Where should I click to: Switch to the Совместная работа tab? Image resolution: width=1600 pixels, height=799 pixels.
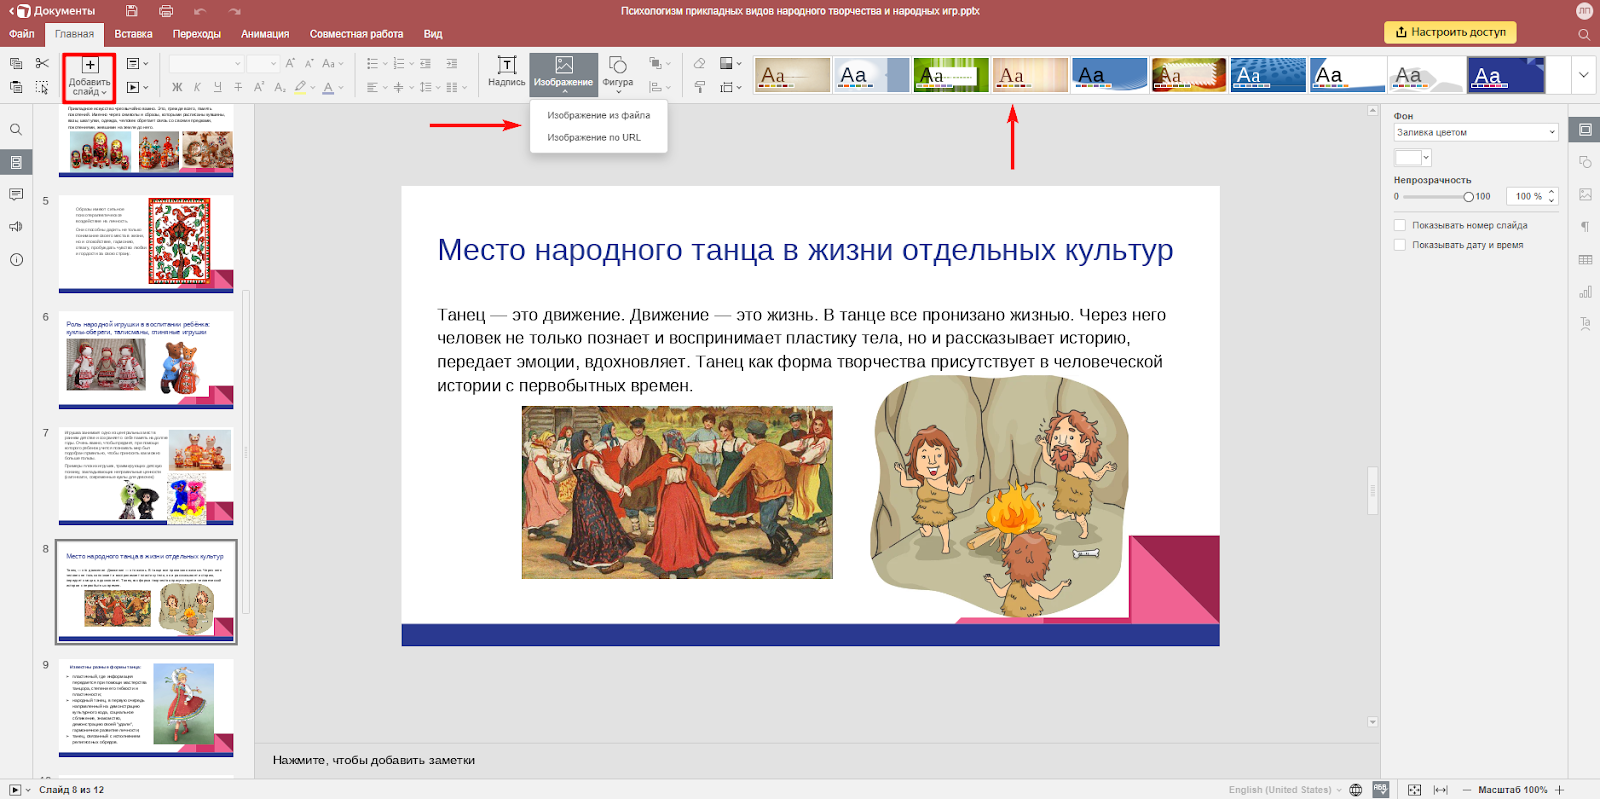[x=356, y=34]
